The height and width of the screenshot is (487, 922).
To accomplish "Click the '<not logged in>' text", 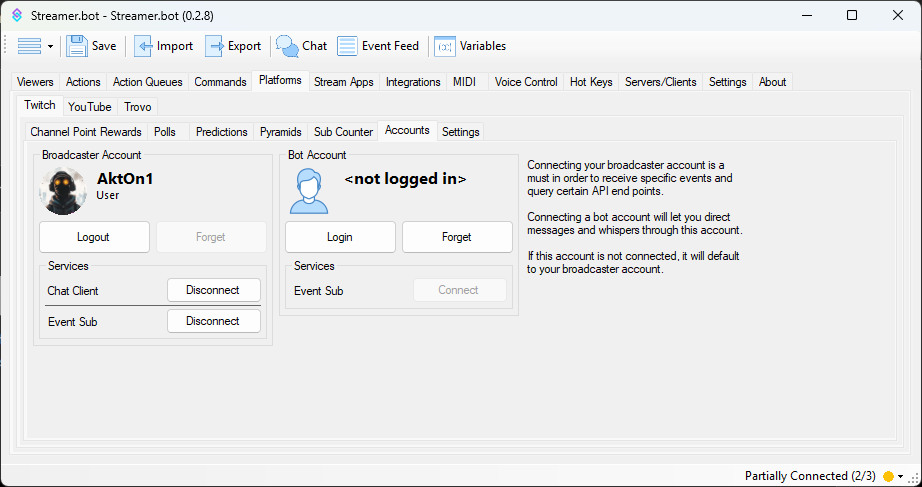I will [406, 179].
